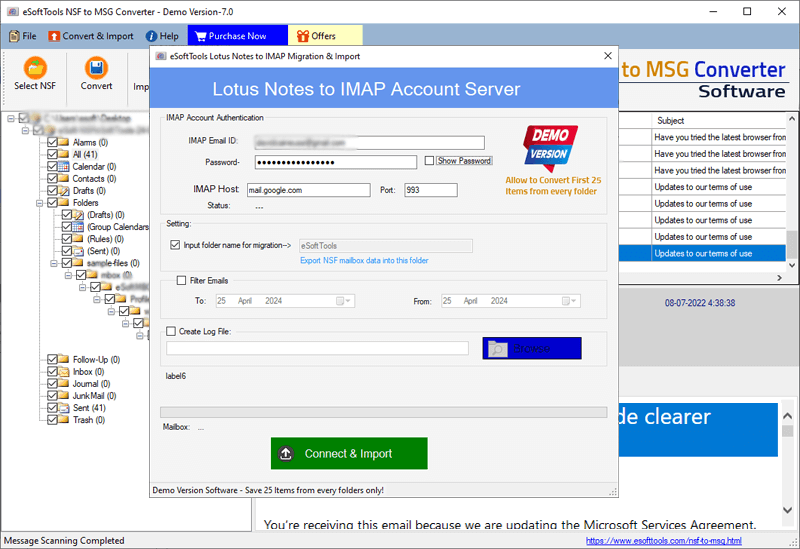The image size is (800, 549).
Task: Check the Create Log File option
Action: coord(171,331)
